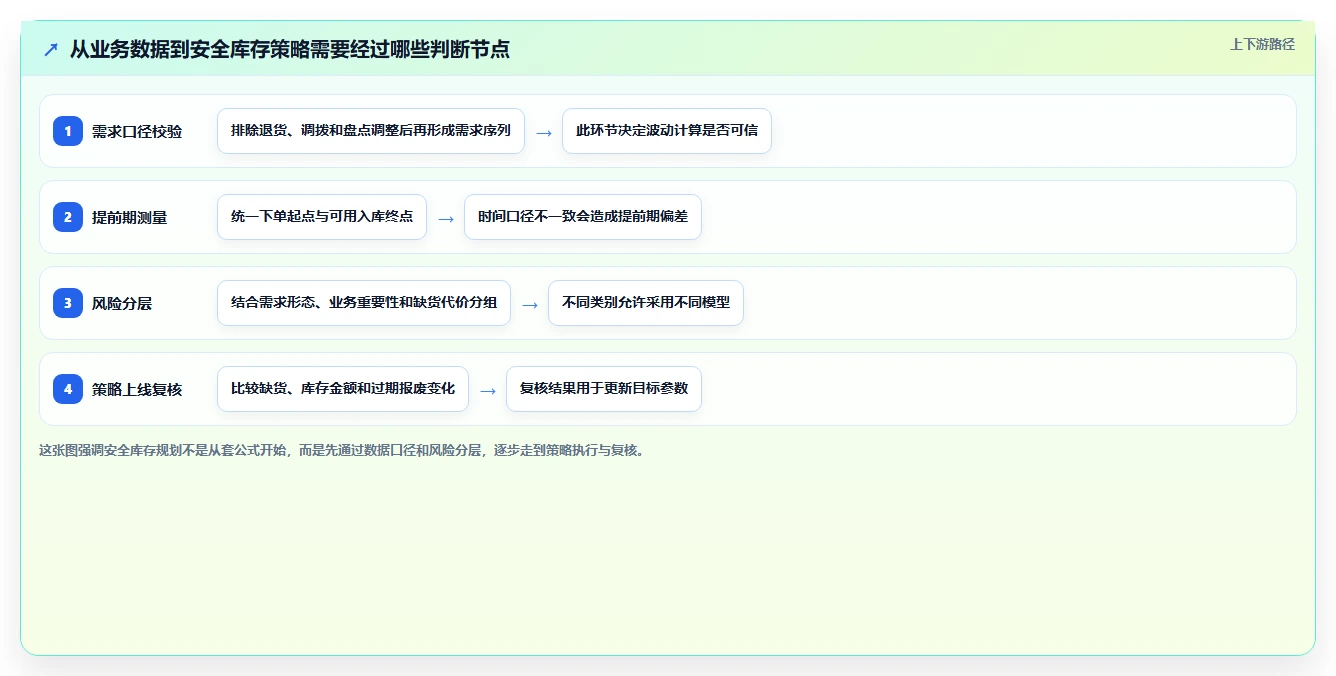Click the 排除退货、调拨和盘点调整后再形成需求序列 box
This screenshot has height=676, width=1336.
pyautogui.click(x=371, y=131)
